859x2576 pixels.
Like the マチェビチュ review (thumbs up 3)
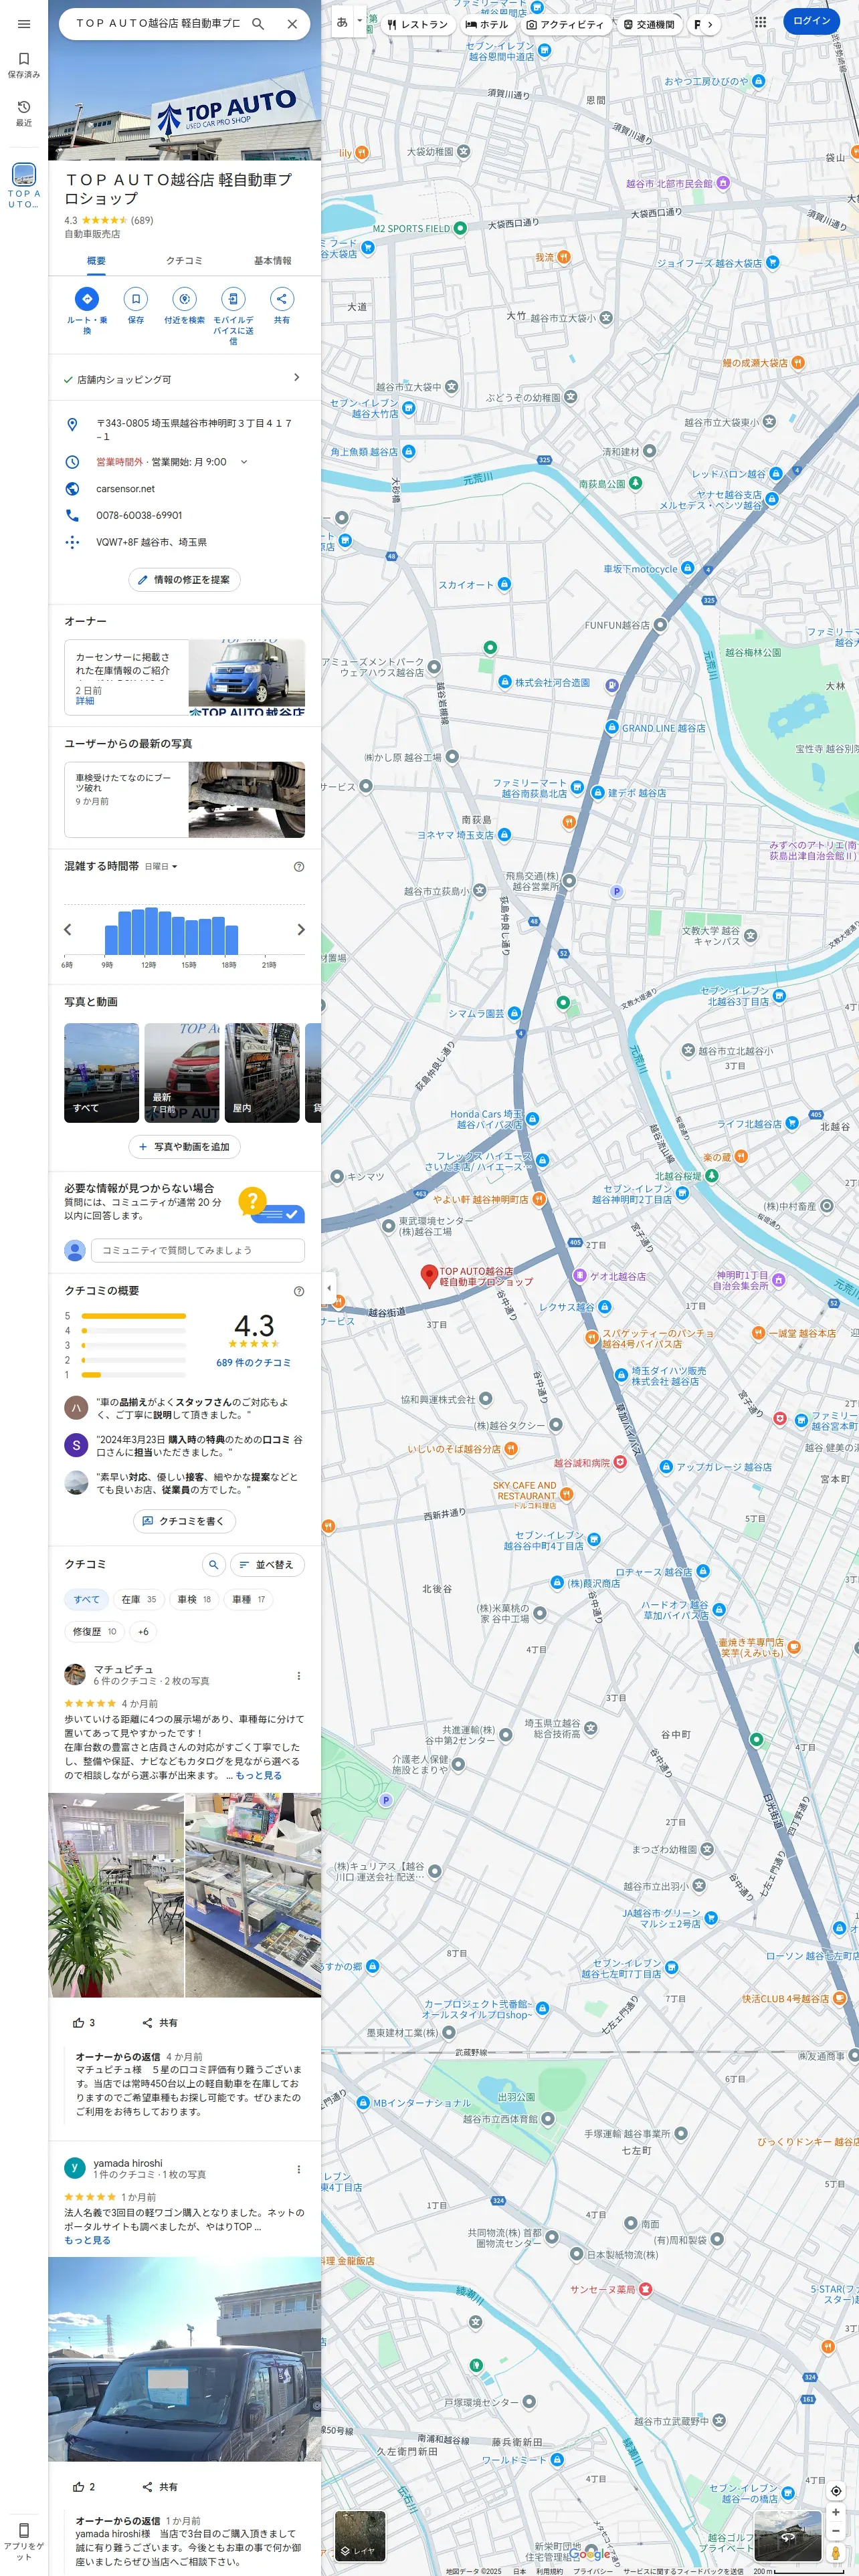(x=84, y=2023)
